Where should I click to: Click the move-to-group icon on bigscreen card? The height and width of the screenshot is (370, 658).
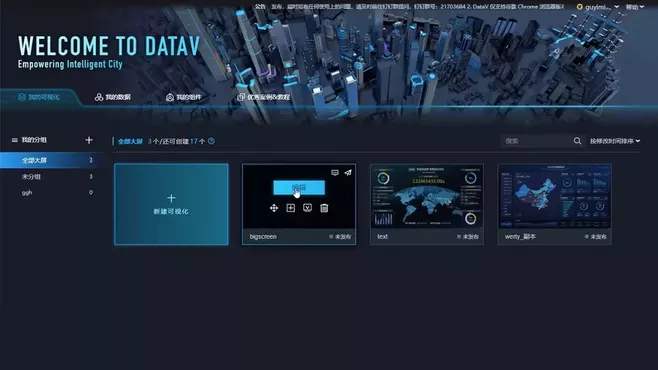pyautogui.click(x=274, y=208)
